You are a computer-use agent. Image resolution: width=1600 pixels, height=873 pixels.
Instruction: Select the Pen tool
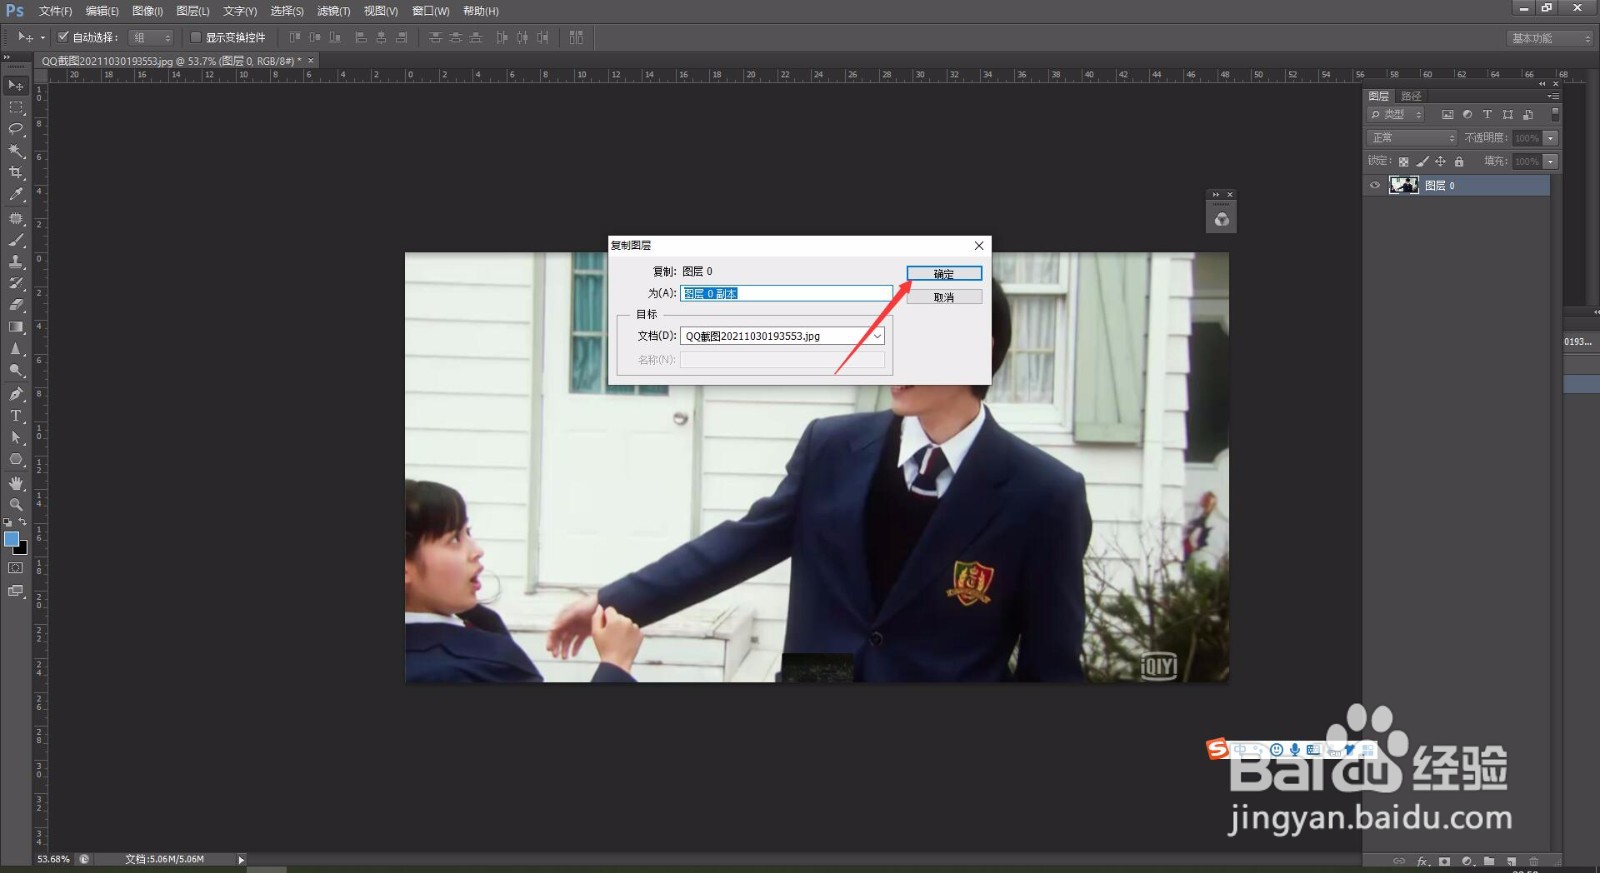(16, 394)
